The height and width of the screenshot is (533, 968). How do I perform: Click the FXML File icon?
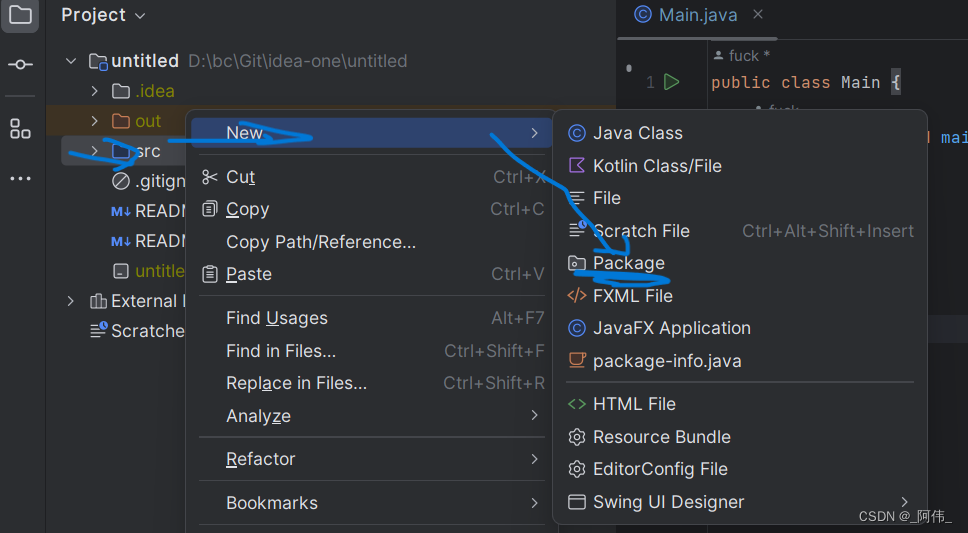point(577,296)
